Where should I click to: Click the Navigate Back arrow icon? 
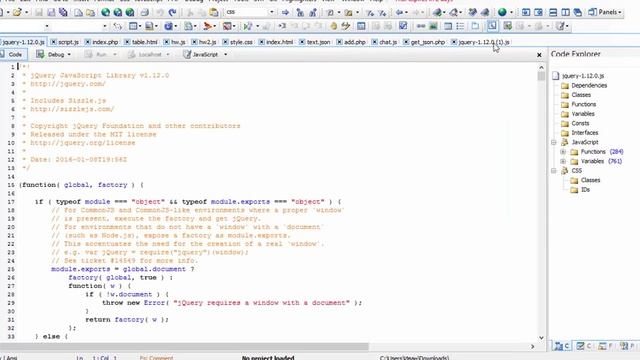(399, 12)
